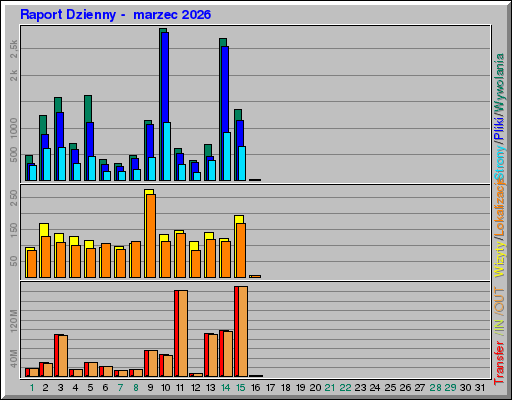
Task: Select green day label 28
Action: pyautogui.click(x=435, y=388)
